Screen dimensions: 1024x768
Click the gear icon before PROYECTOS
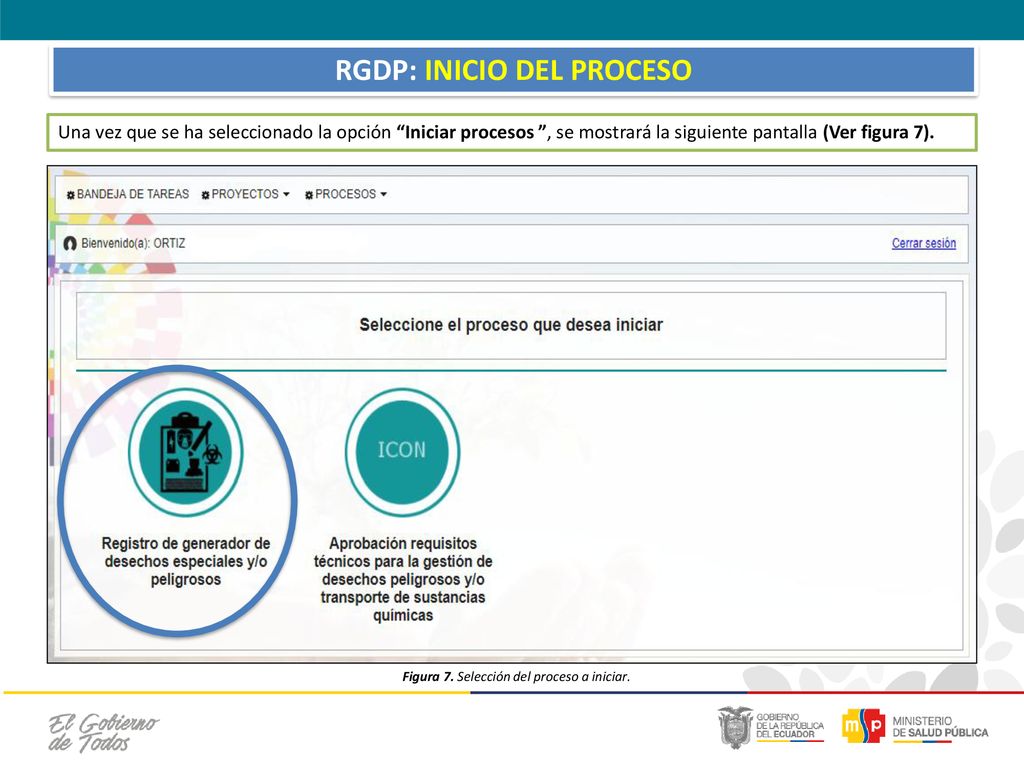tap(205, 195)
